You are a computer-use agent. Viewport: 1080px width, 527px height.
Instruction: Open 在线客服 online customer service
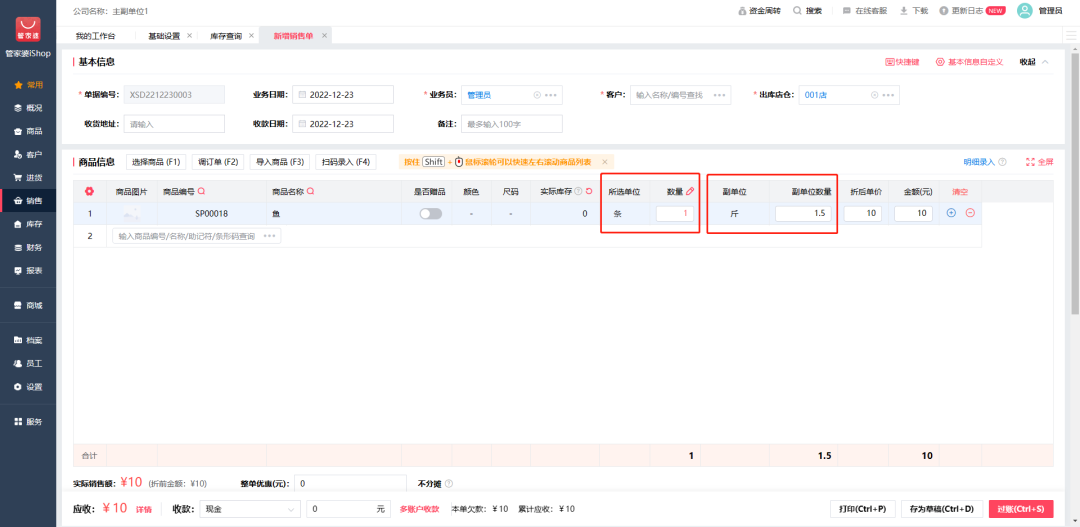coord(865,11)
